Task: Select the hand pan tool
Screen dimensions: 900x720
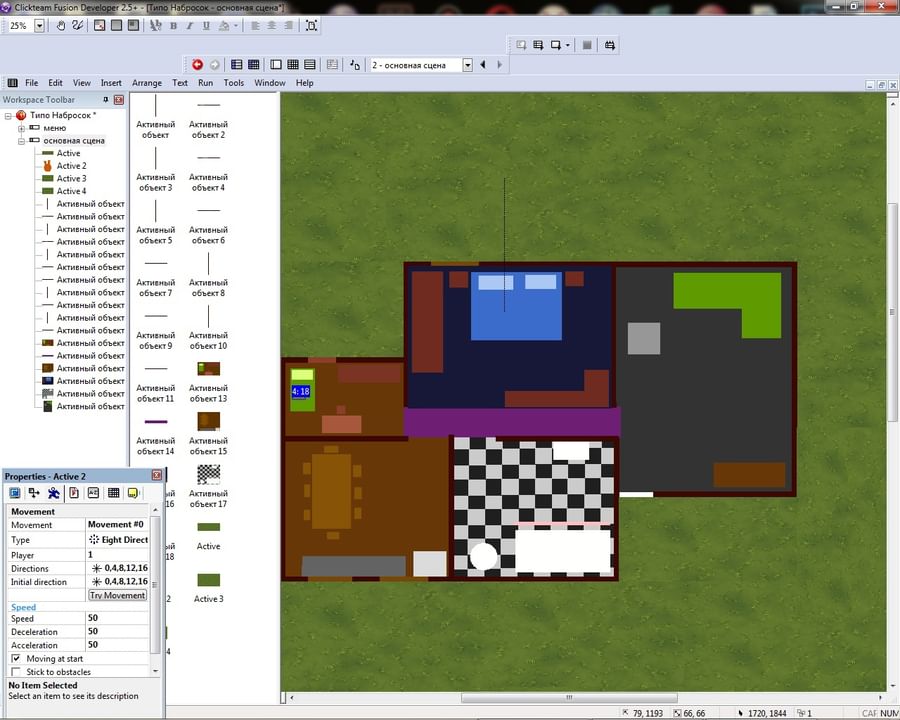Action: (60, 25)
